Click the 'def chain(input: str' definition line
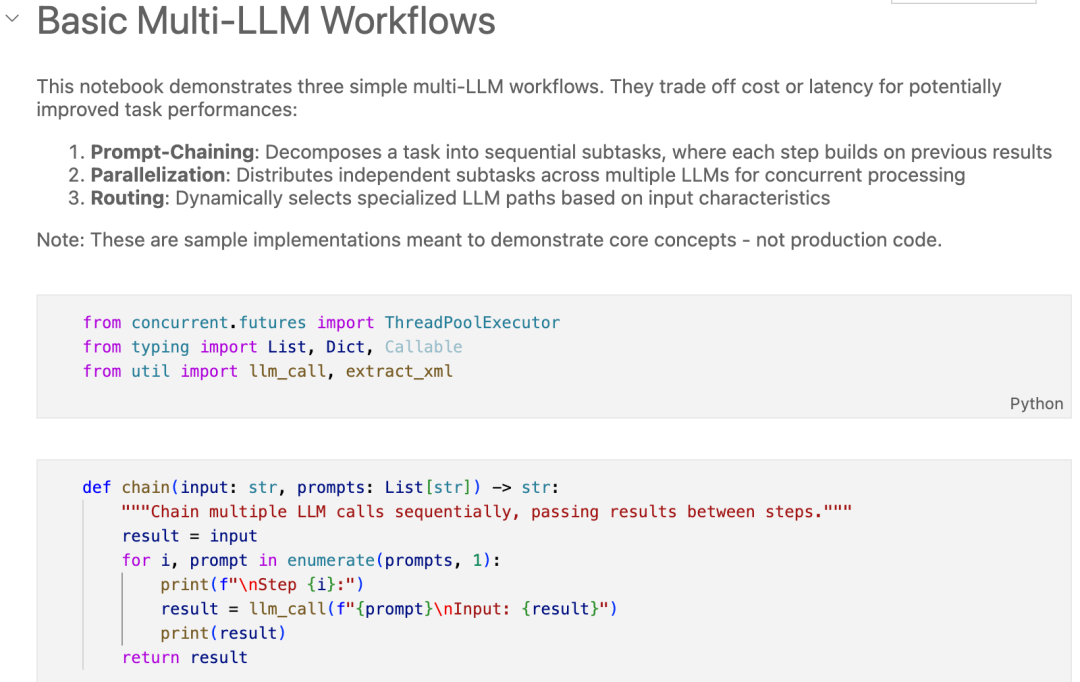The height and width of the screenshot is (682, 1080). 320,488
